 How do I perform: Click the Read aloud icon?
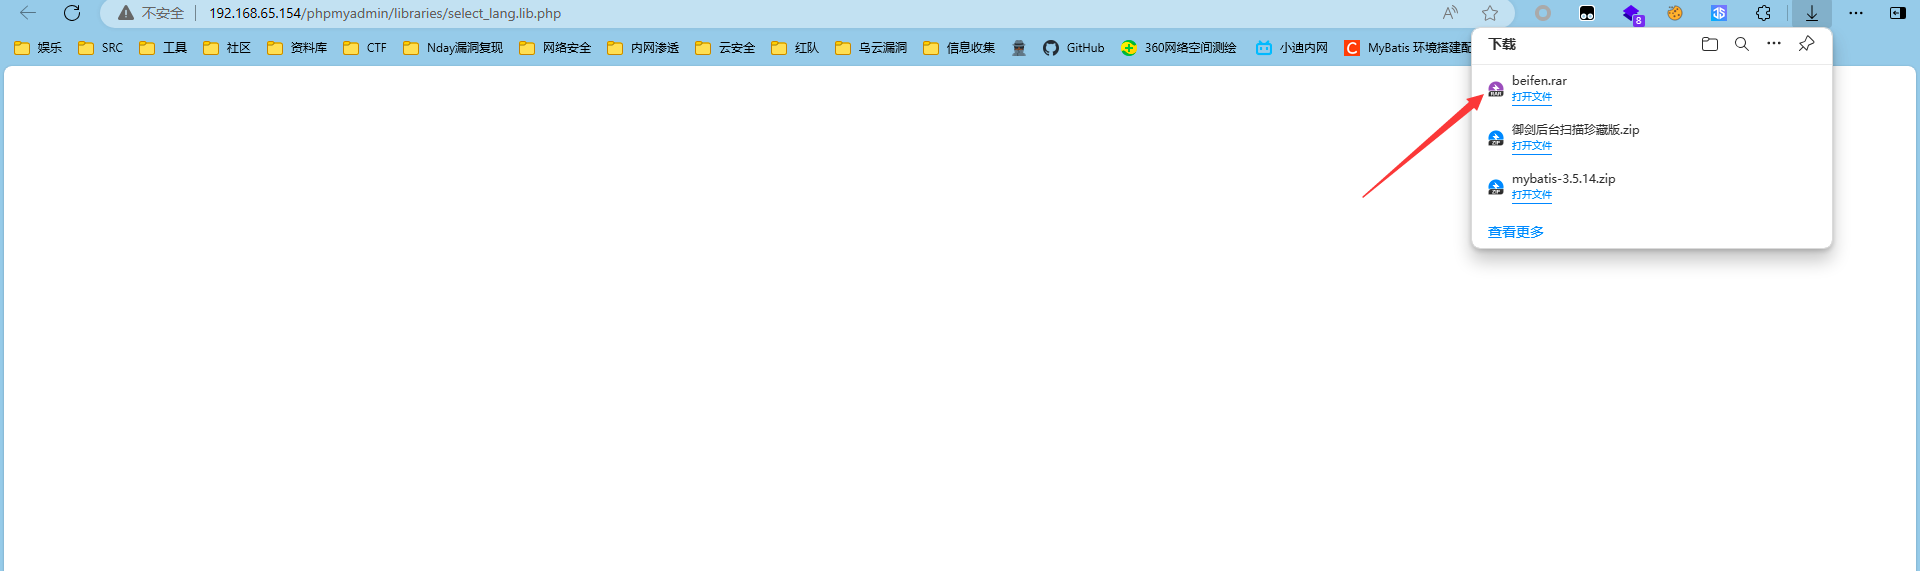(x=1450, y=13)
